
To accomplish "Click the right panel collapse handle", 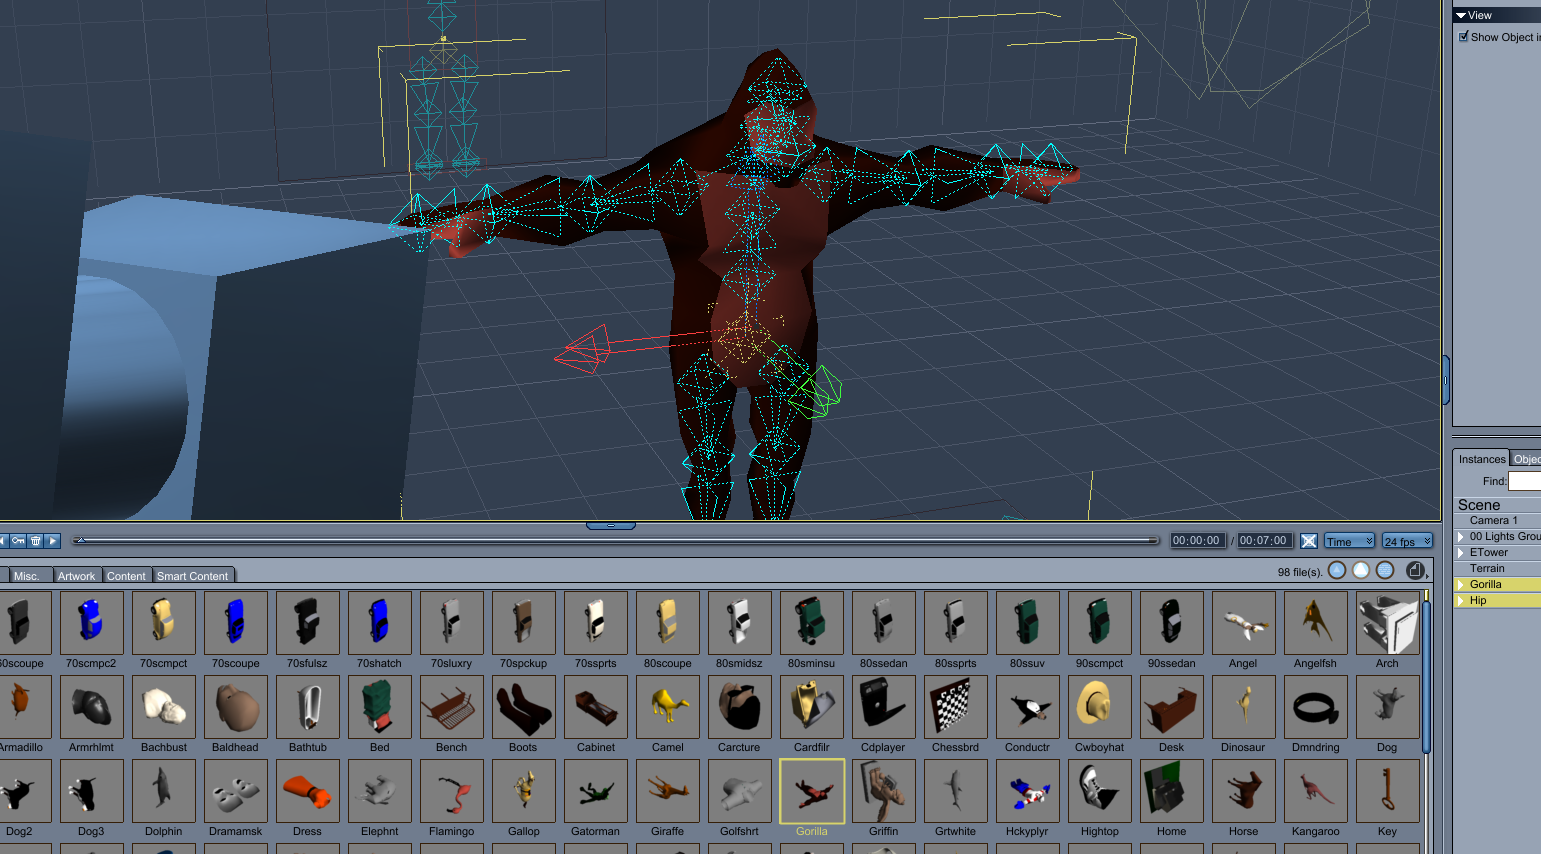I will (1446, 380).
